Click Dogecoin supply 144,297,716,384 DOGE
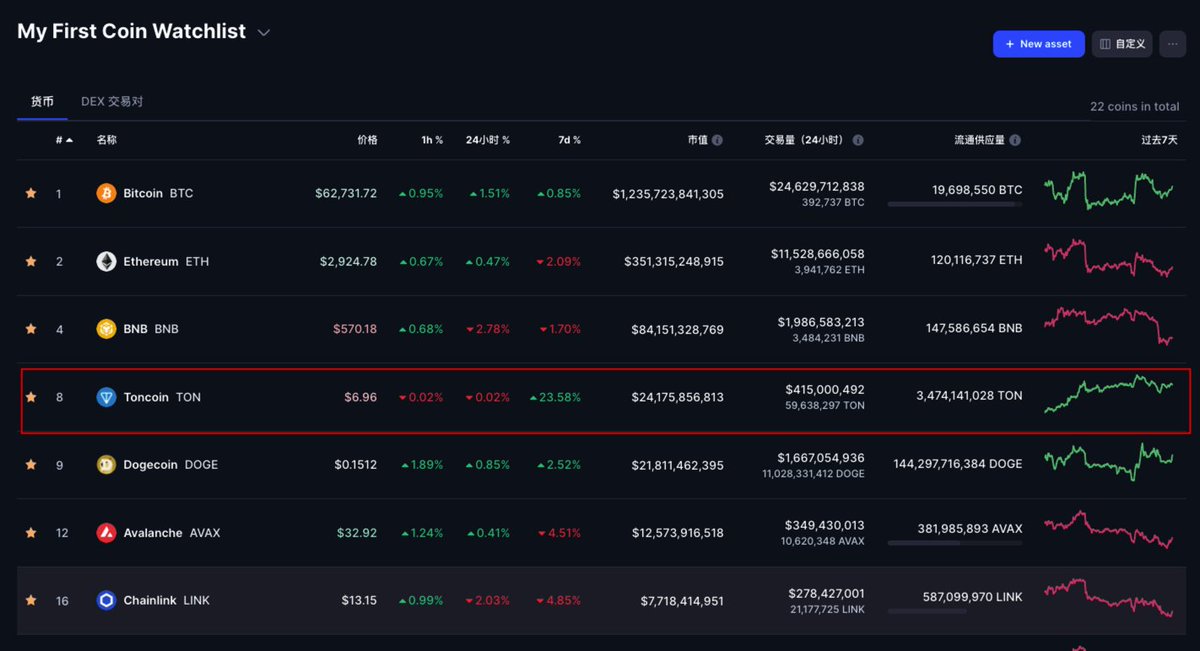The width and height of the screenshot is (1200, 651). tap(958, 464)
